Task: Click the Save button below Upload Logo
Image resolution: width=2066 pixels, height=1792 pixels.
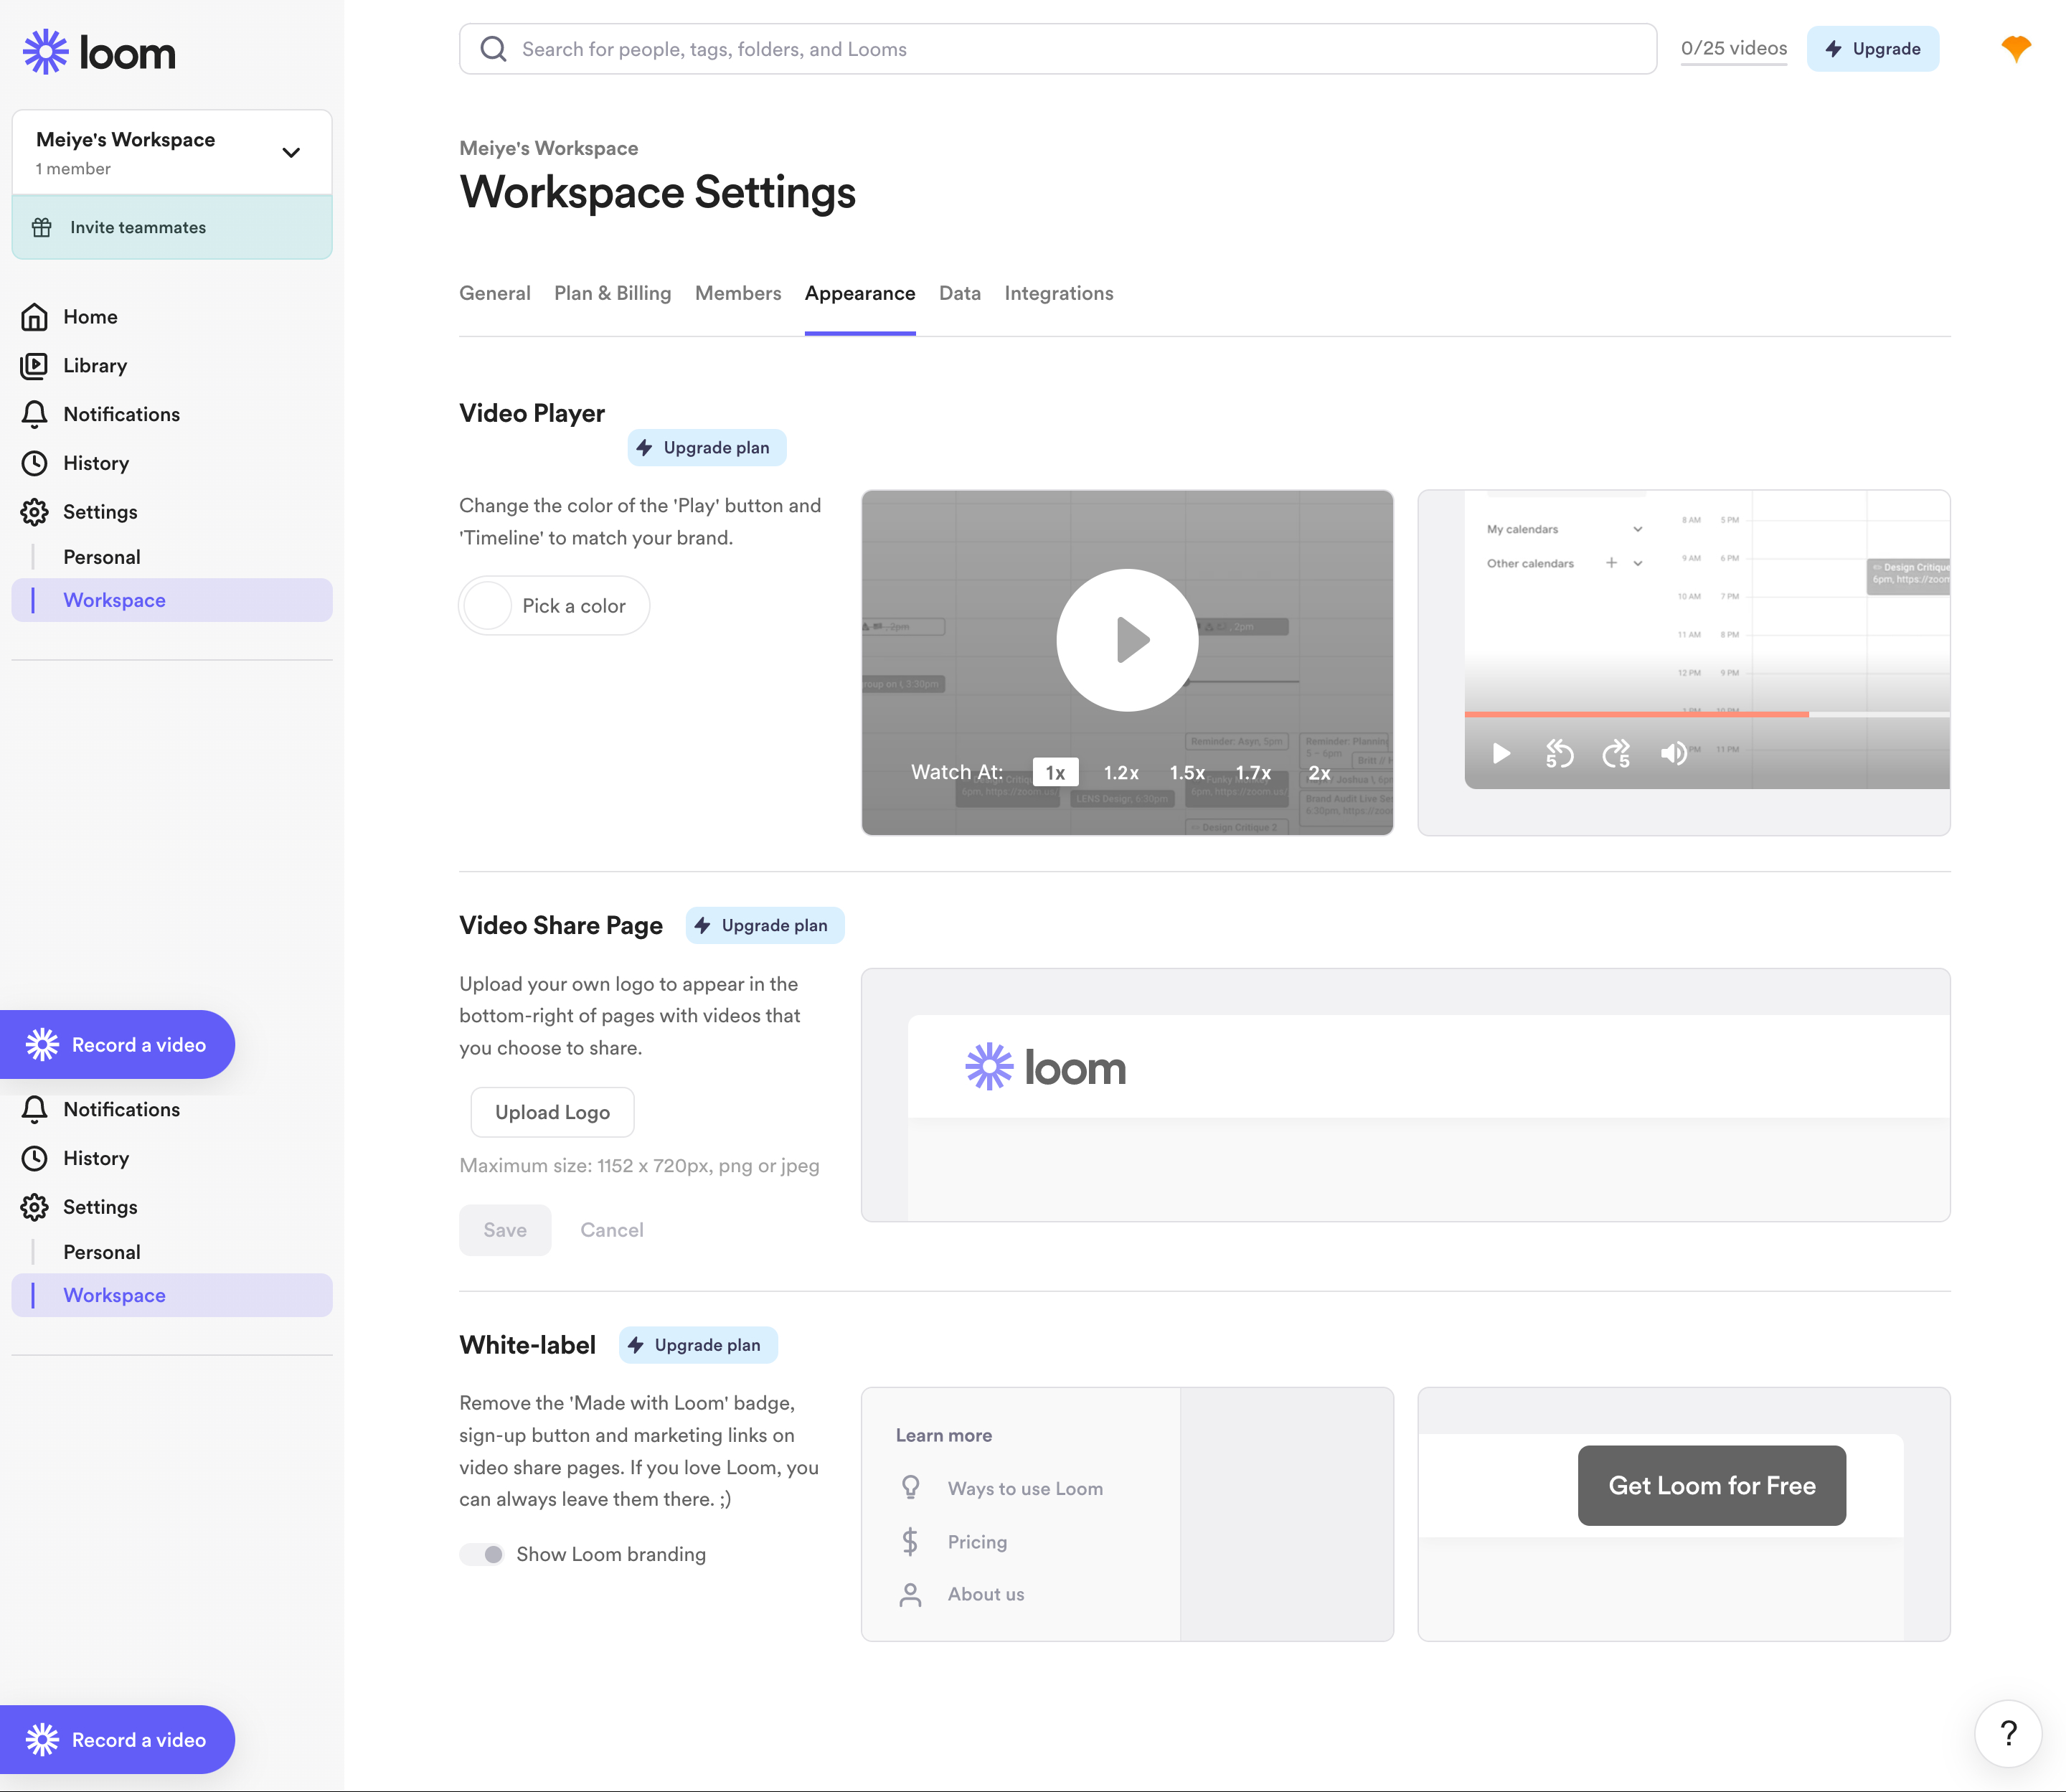Action: point(505,1230)
